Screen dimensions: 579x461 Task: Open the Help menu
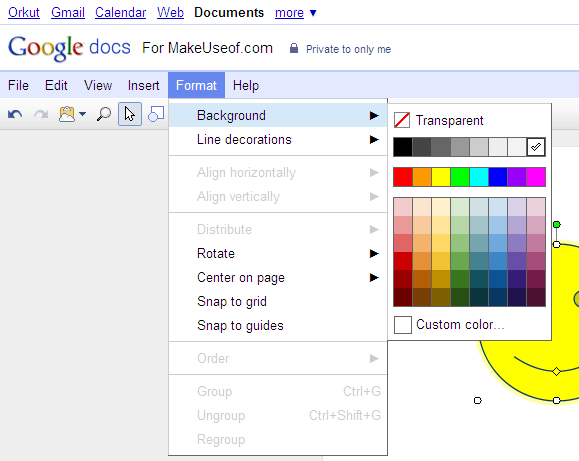coord(246,85)
